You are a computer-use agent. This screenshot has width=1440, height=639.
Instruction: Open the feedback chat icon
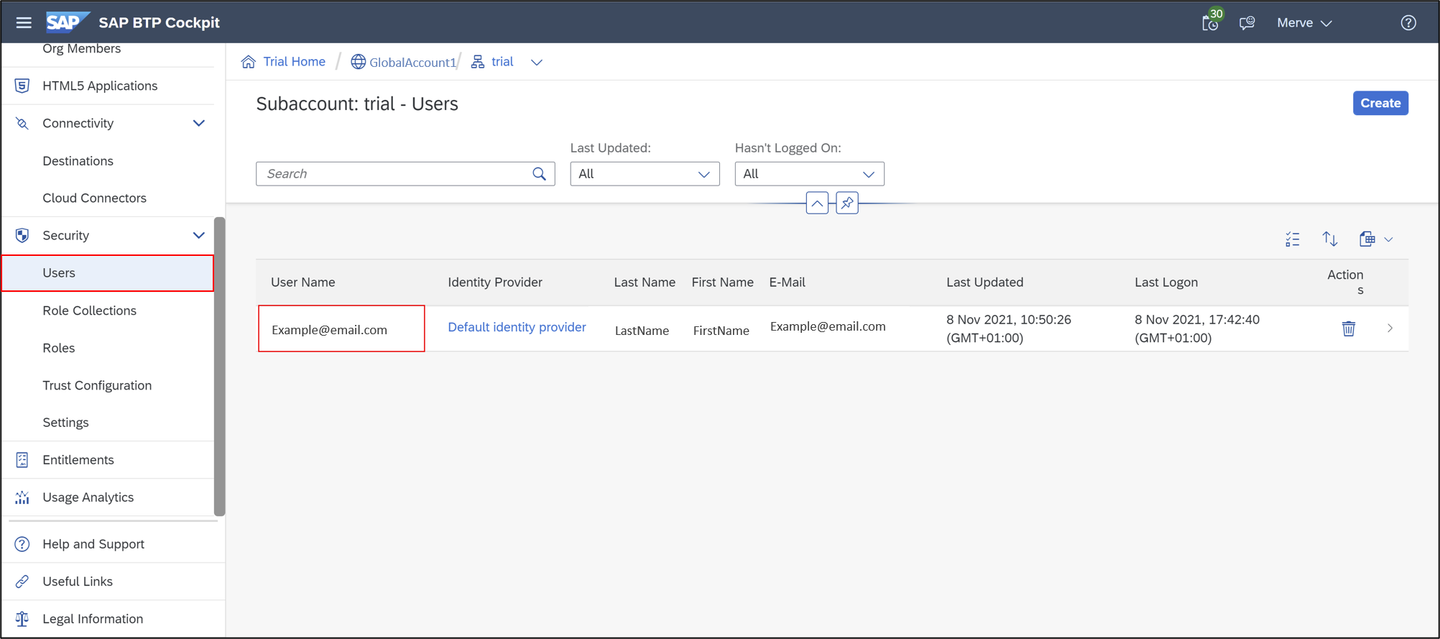point(1247,23)
